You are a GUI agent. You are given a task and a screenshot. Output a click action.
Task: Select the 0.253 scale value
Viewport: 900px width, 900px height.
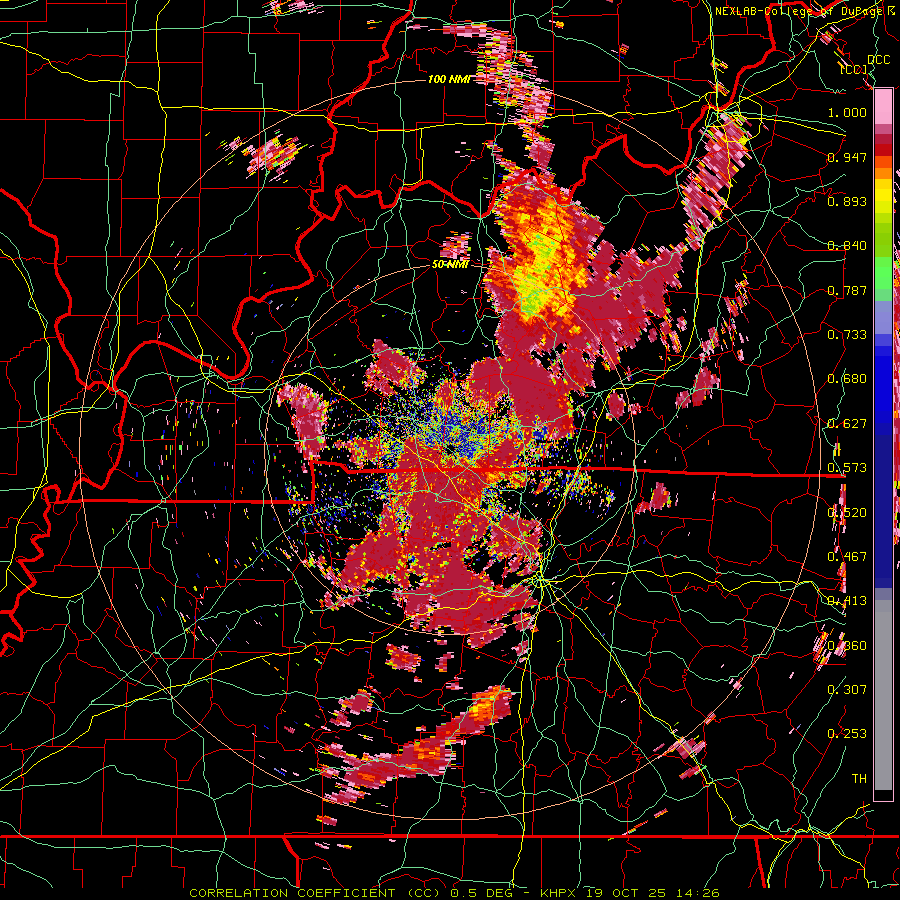pyautogui.click(x=847, y=734)
